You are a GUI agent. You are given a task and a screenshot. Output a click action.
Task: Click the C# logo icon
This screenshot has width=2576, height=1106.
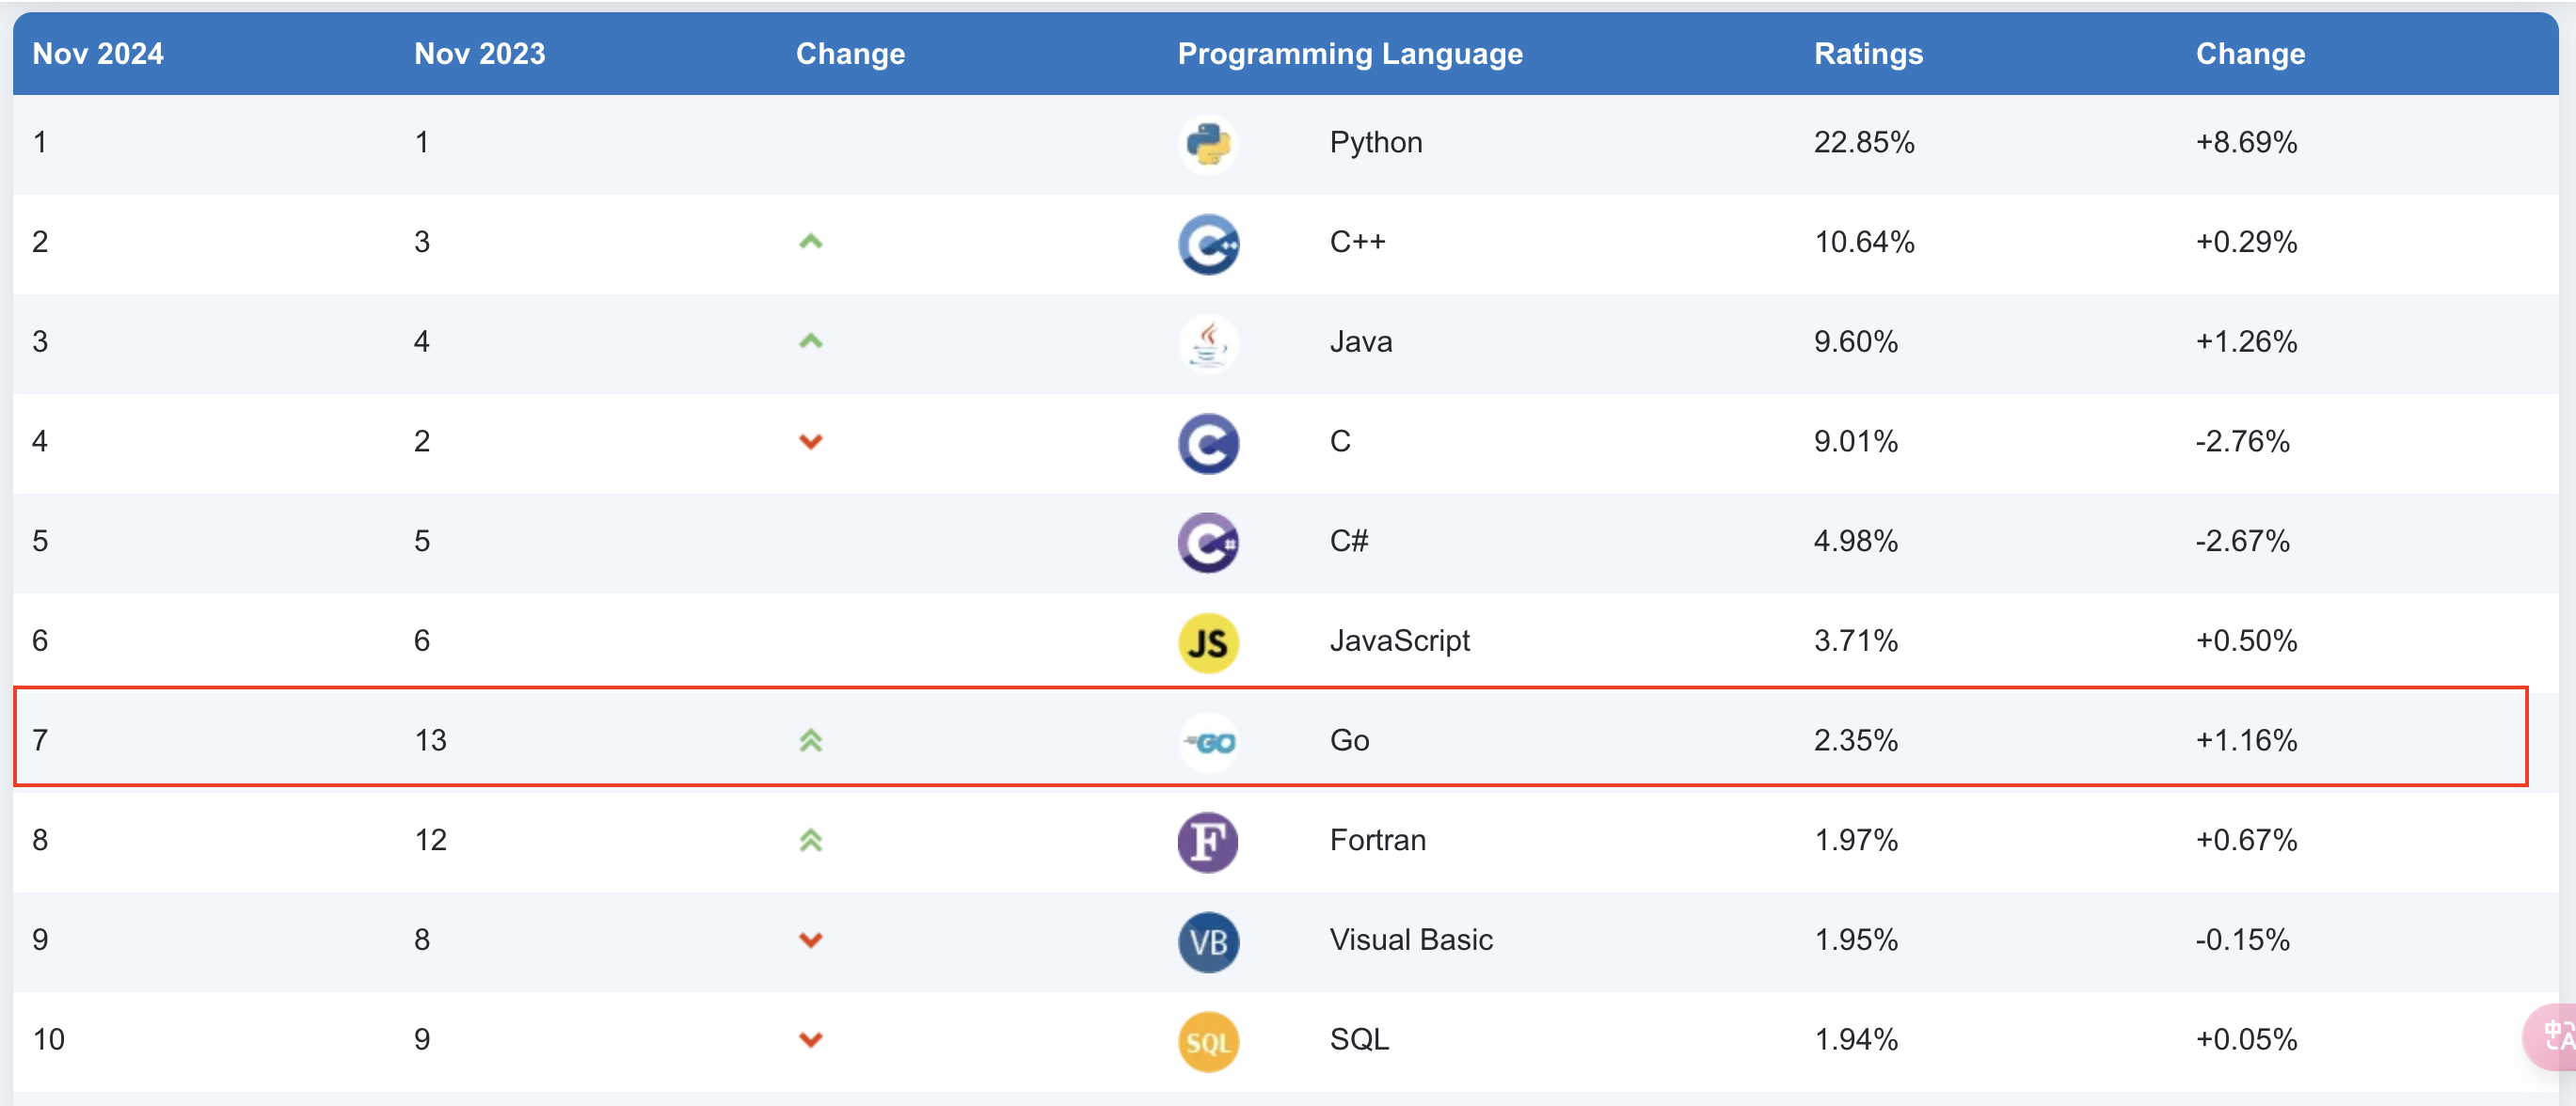coord(1208,543)
